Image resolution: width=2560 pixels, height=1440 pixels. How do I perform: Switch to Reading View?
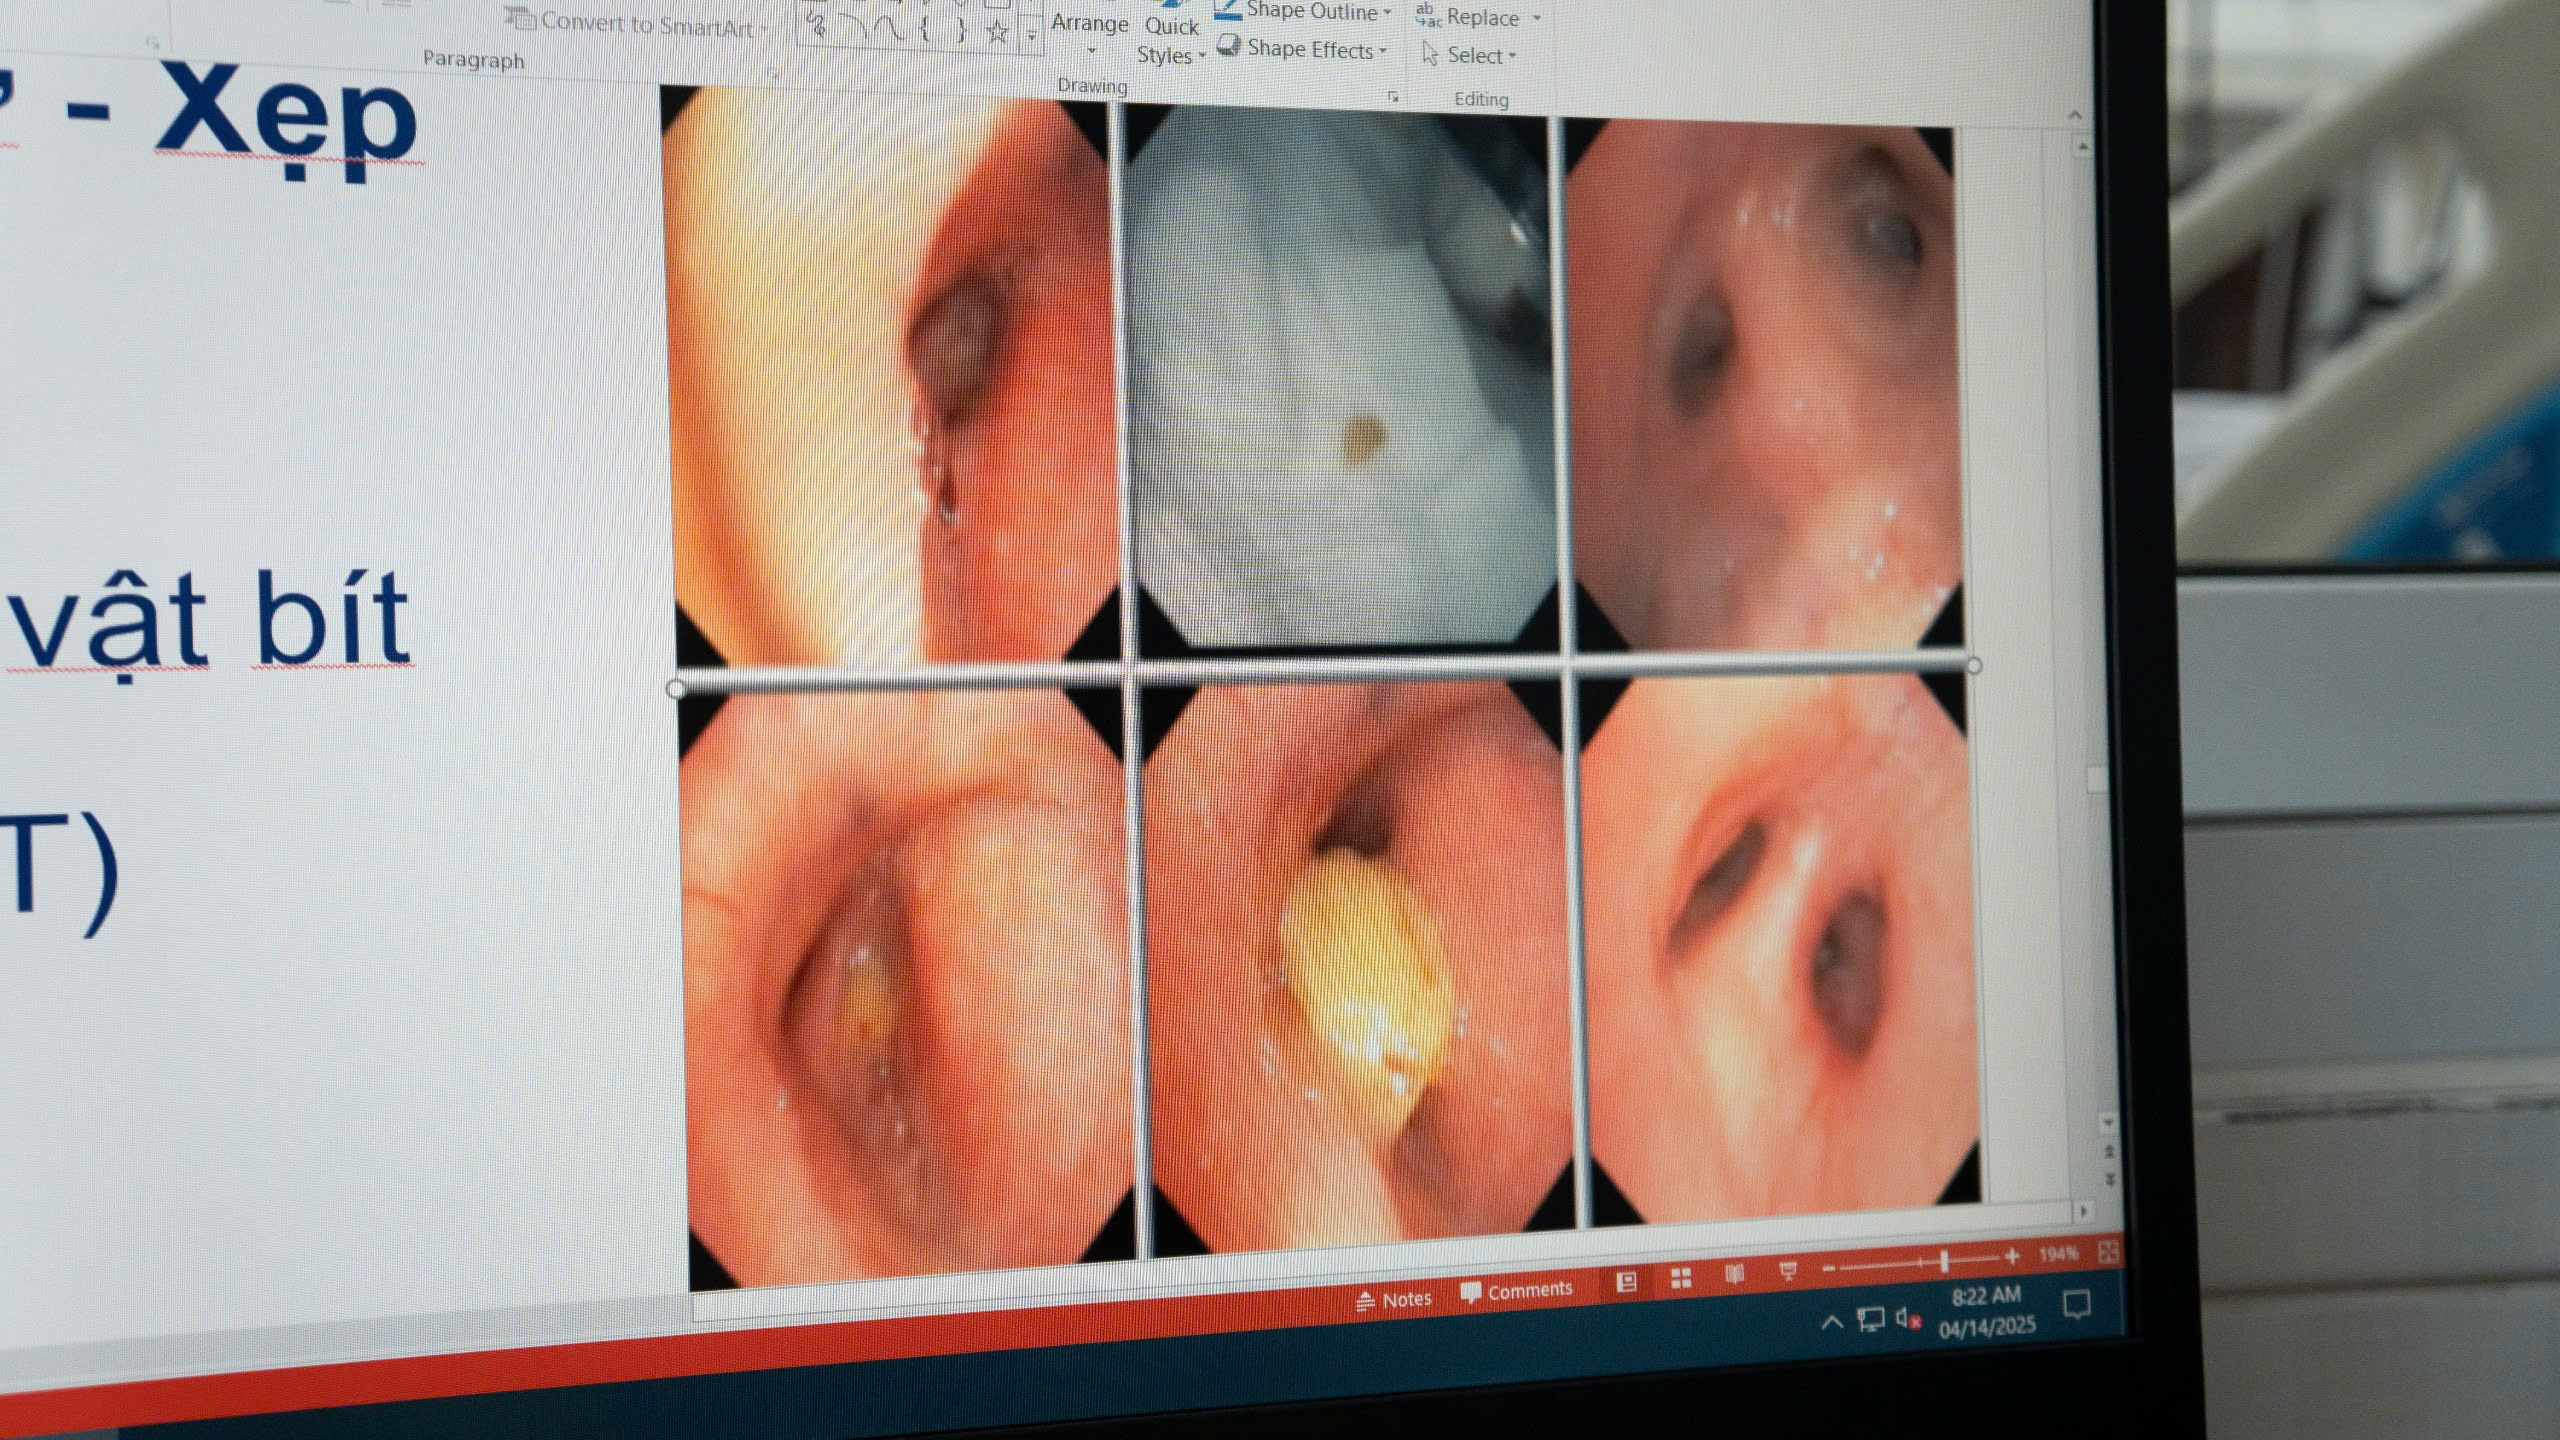pos(1735,1273)
